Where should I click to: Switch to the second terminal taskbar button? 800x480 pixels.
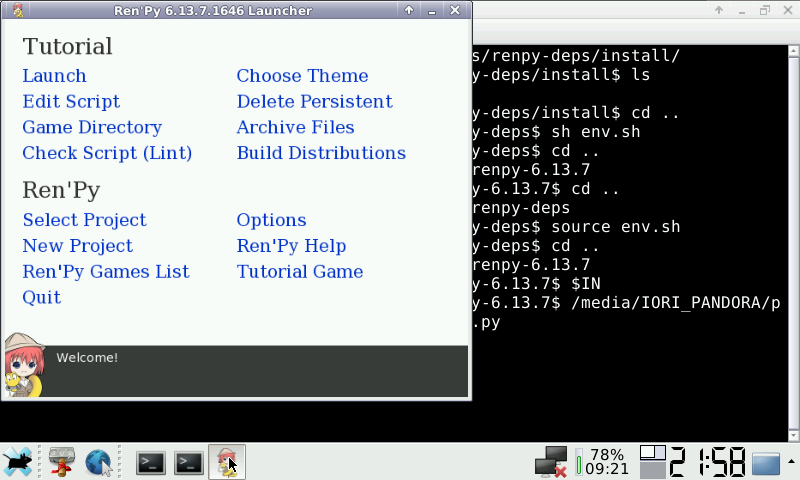pyautogui.click(x=189, y=462)
